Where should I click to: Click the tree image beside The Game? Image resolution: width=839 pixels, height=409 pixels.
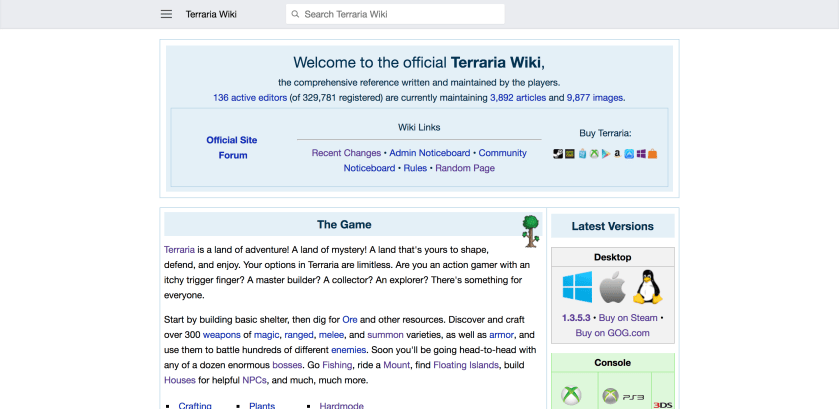point(531,230)
